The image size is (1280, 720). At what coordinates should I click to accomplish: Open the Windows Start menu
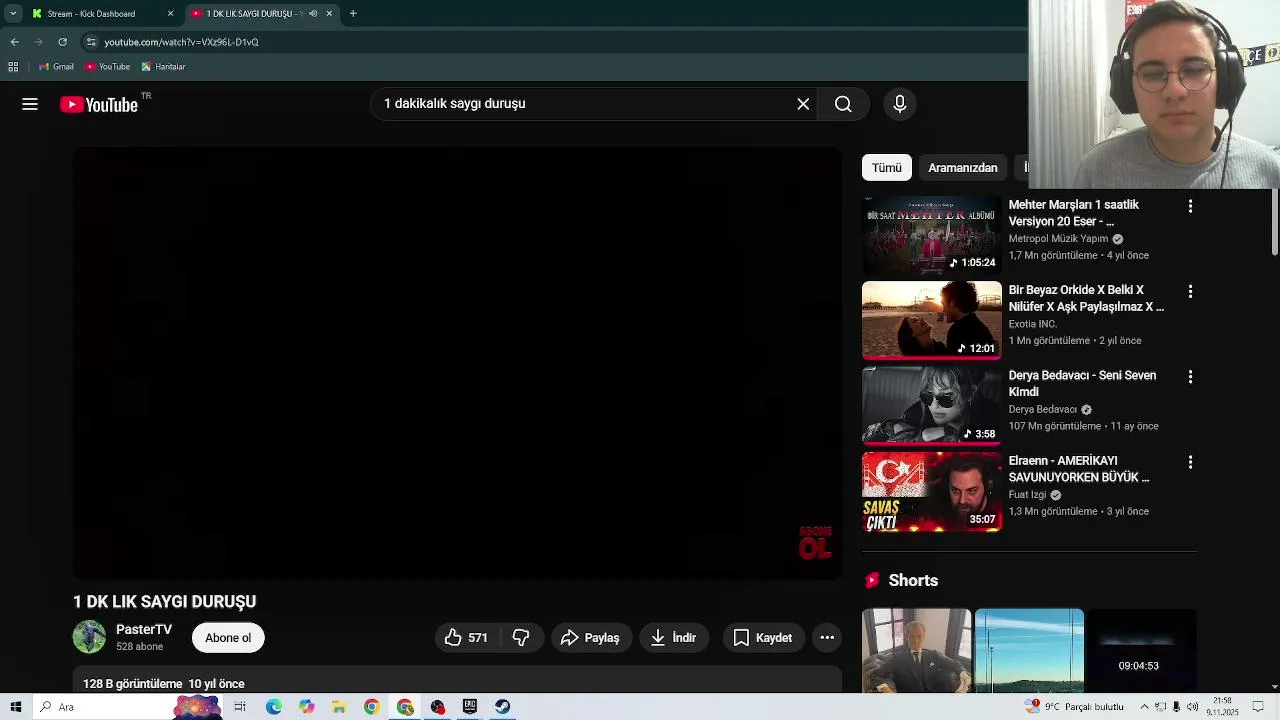tap(16, 707)
